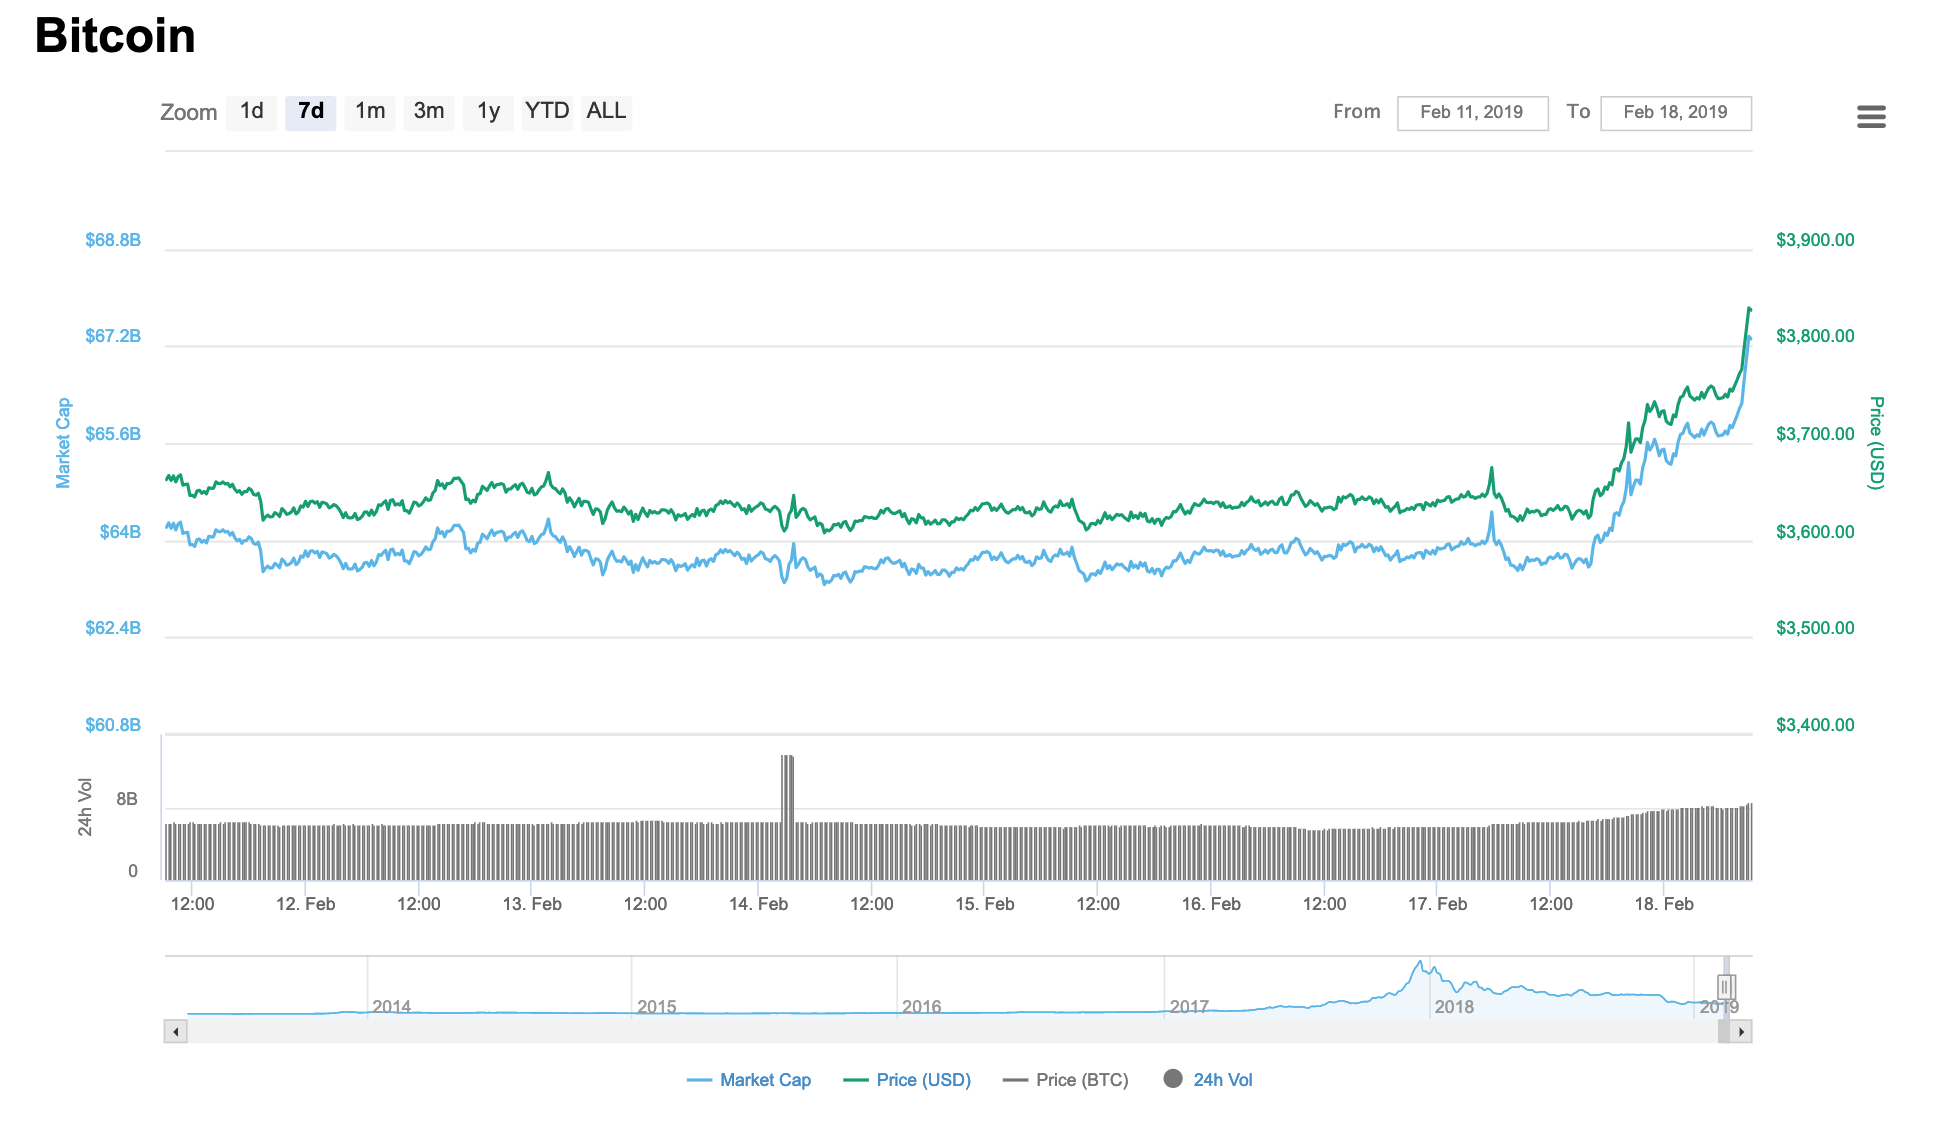
Task: Click the 17. Feb date axis label
Action: coord(1438,904)
